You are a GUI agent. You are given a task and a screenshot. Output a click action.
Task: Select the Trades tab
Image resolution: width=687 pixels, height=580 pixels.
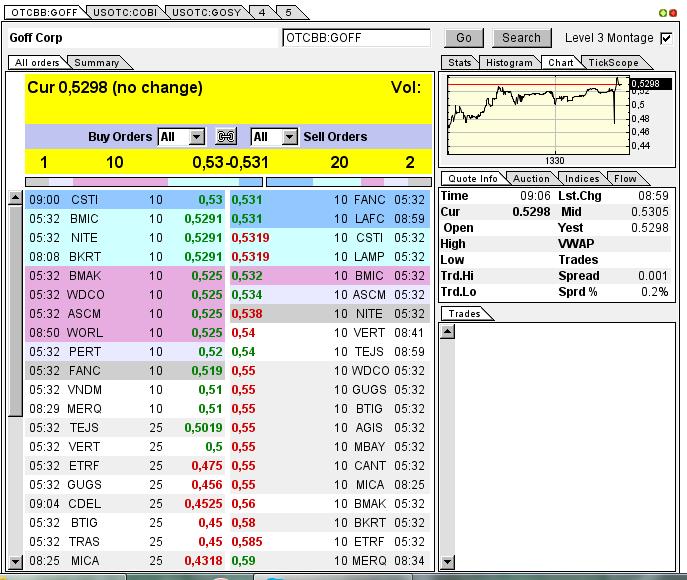coord(464,314)
